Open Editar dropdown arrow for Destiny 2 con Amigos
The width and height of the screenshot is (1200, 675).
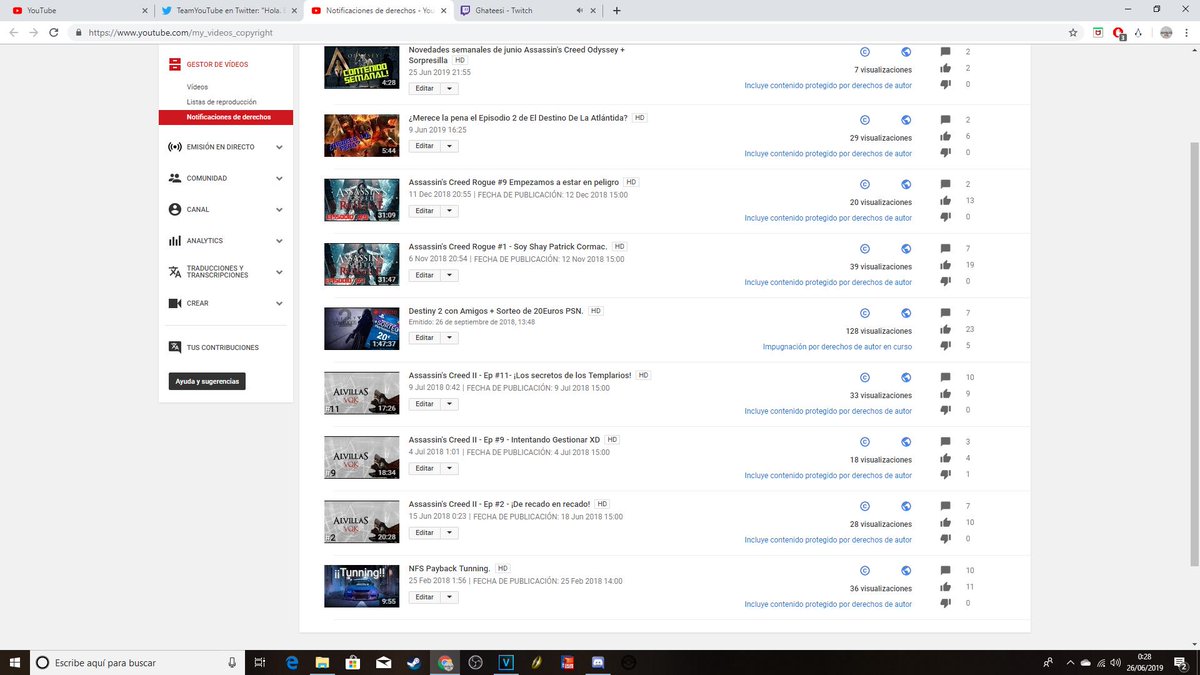[x=450, y=338]
